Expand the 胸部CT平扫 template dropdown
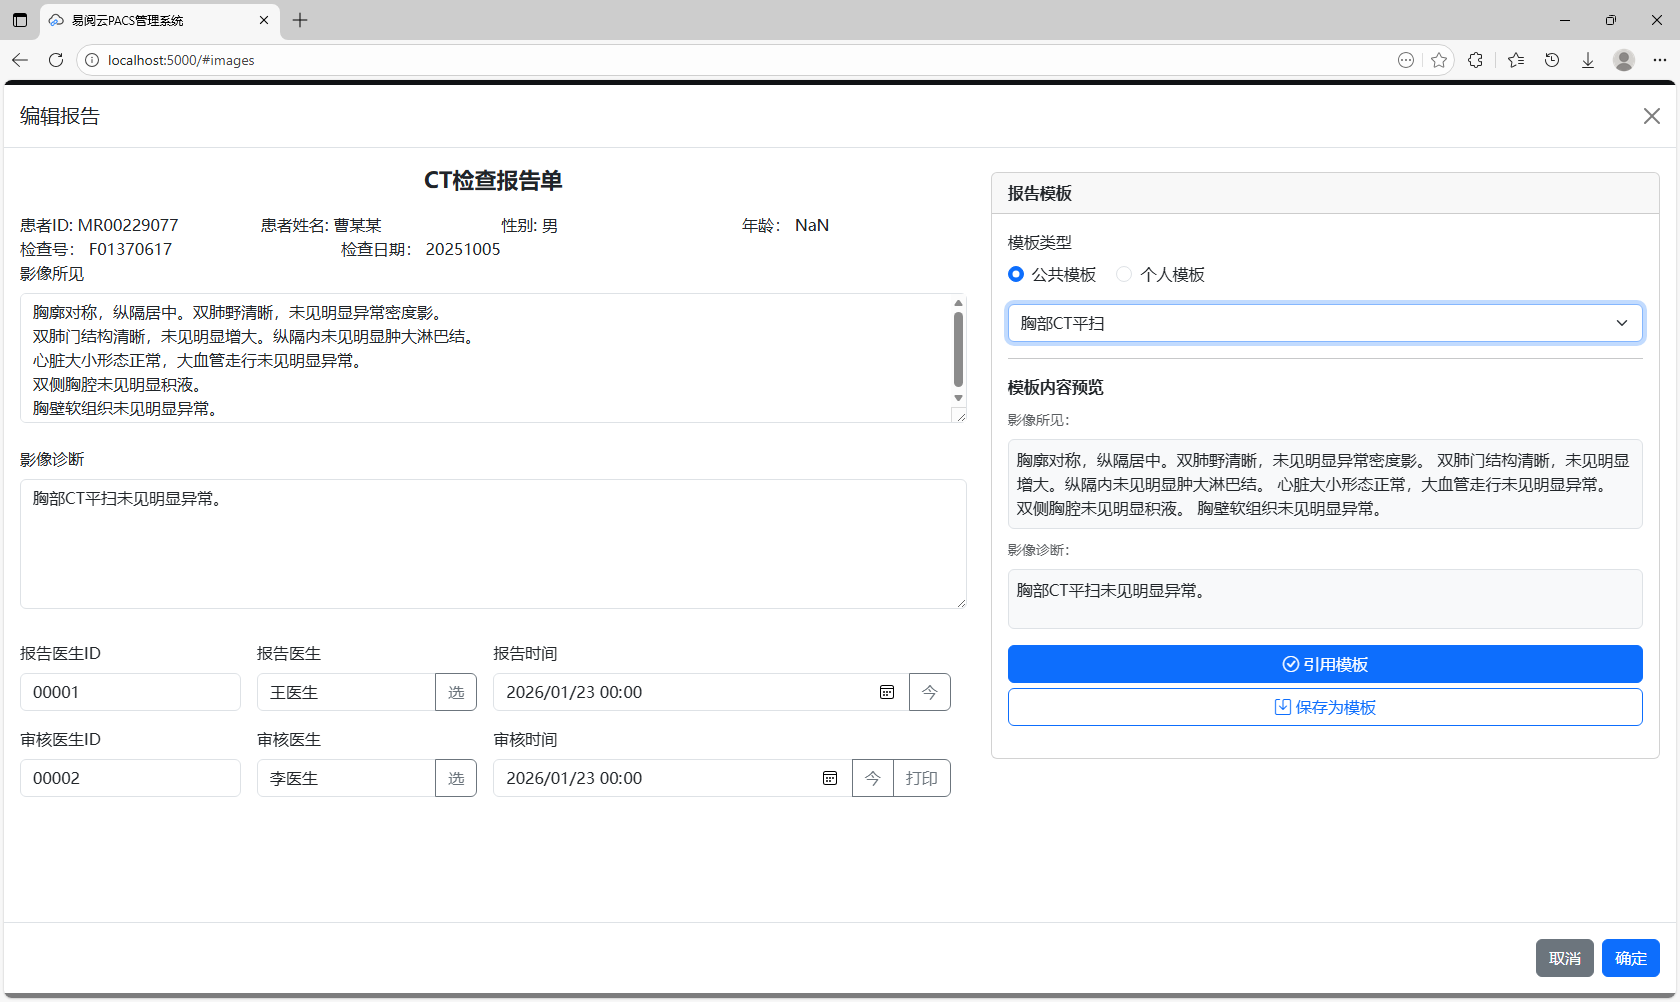Image resolution: width=1680 pixels, height=1002 pixels. click(x=1324, y=323)
